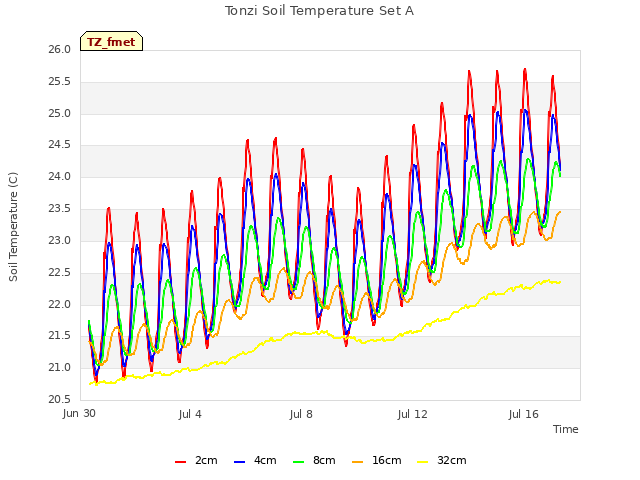Click the chart title Tonzi Soil Temperature Set A
Viewport: 640px width, 480px height.
[x=320, y=11]
